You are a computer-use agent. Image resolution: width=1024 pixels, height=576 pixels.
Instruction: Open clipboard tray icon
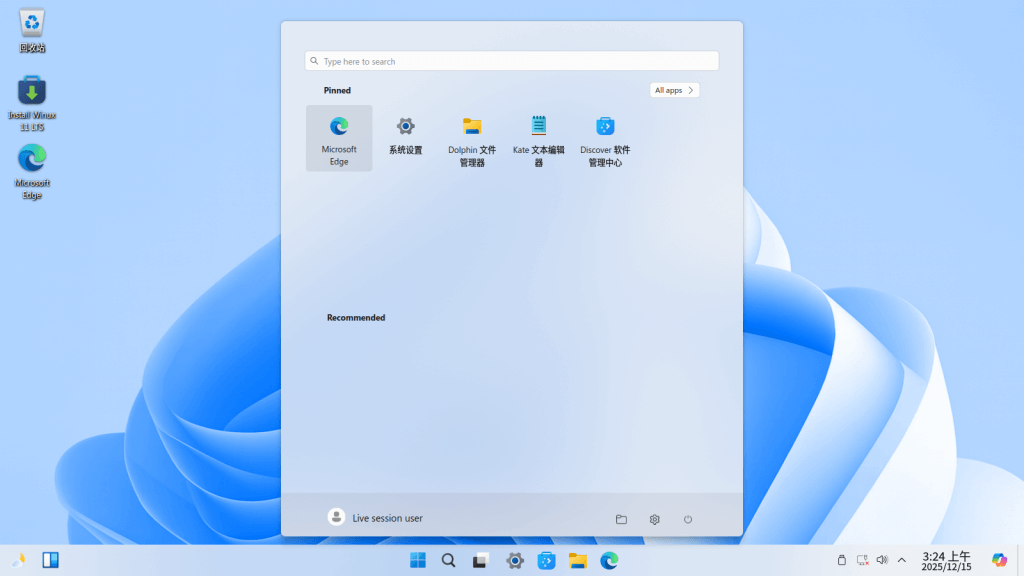[x=842, y=560]
